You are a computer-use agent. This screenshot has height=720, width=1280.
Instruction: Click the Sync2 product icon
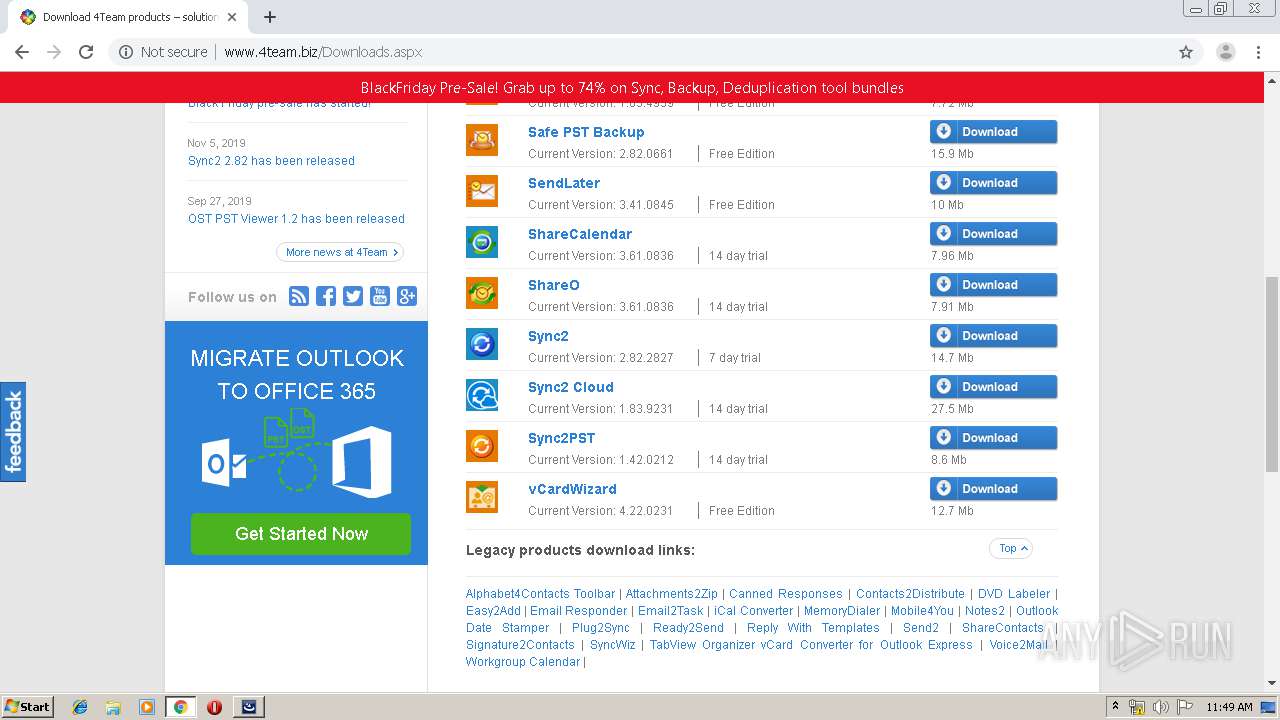coord(482,344)
